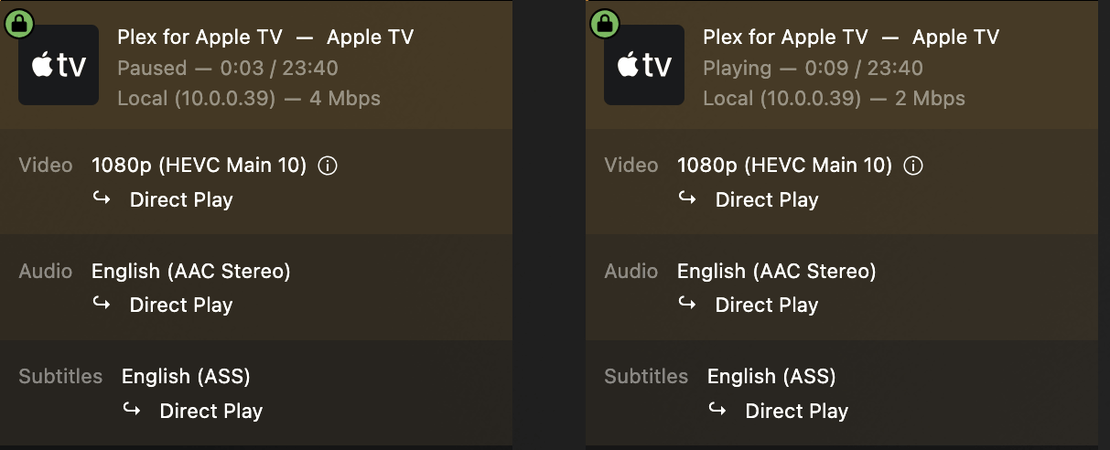Click the green lock icon on the paused session
This screenshot has width=1110, height=450.
coord(19,24)
